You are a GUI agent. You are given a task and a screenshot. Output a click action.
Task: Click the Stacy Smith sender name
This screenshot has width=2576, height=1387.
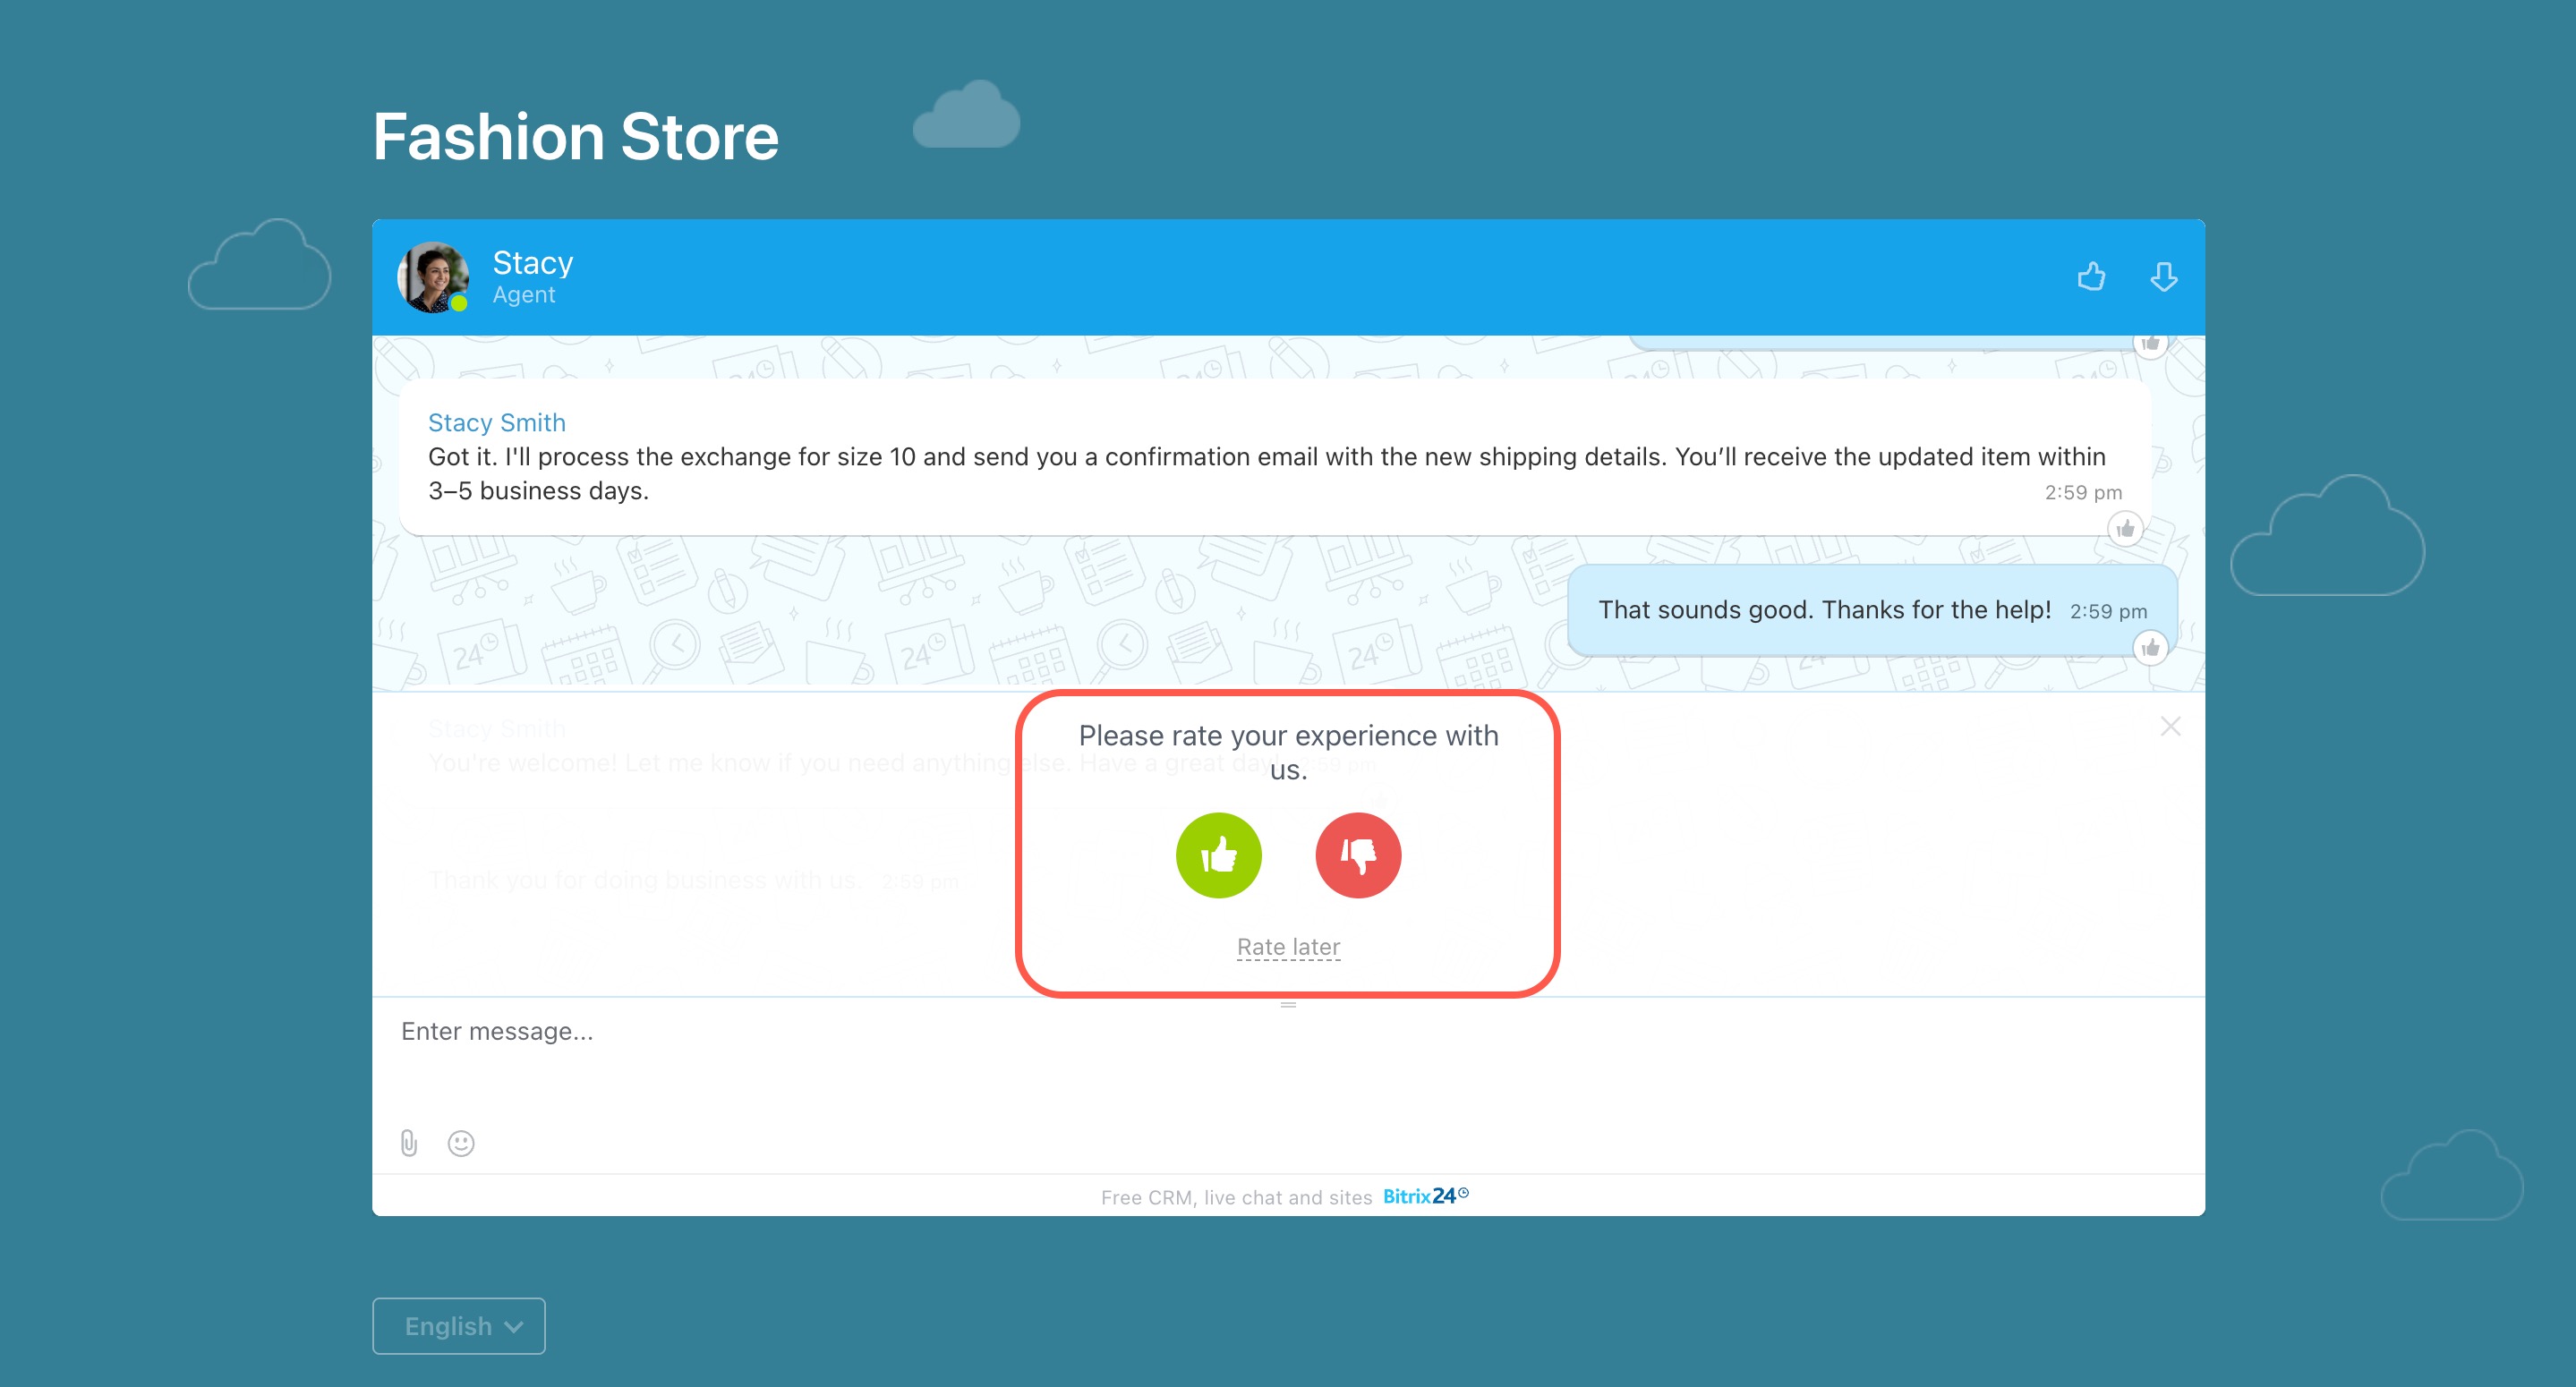[497, 423]
